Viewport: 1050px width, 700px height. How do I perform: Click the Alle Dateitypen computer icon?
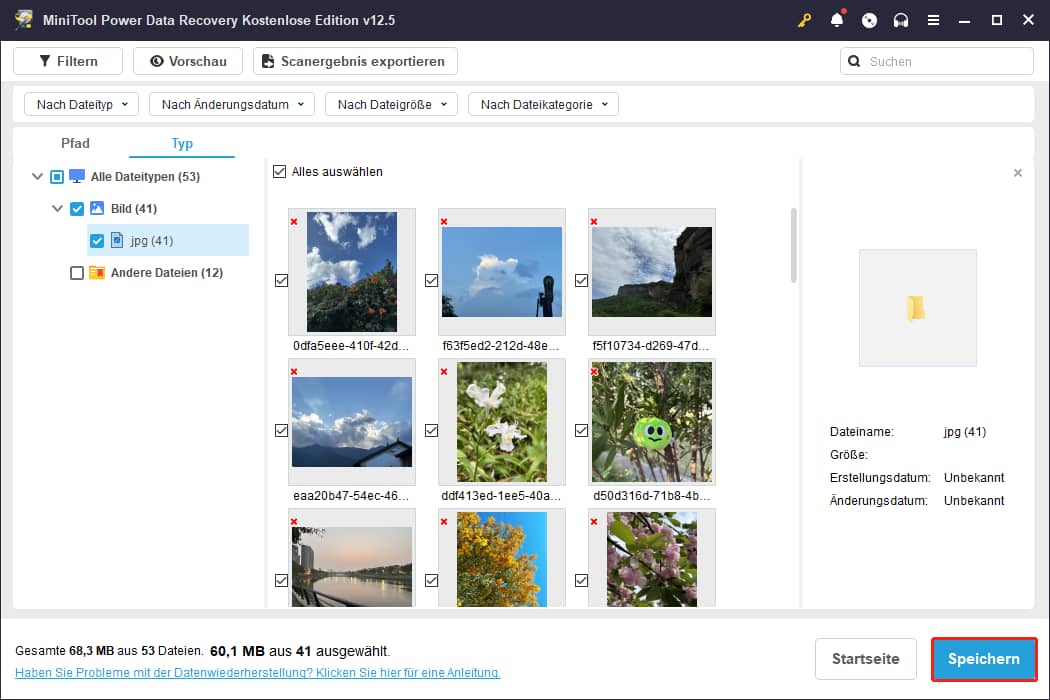pyautogui.click(x=77, y=176)
